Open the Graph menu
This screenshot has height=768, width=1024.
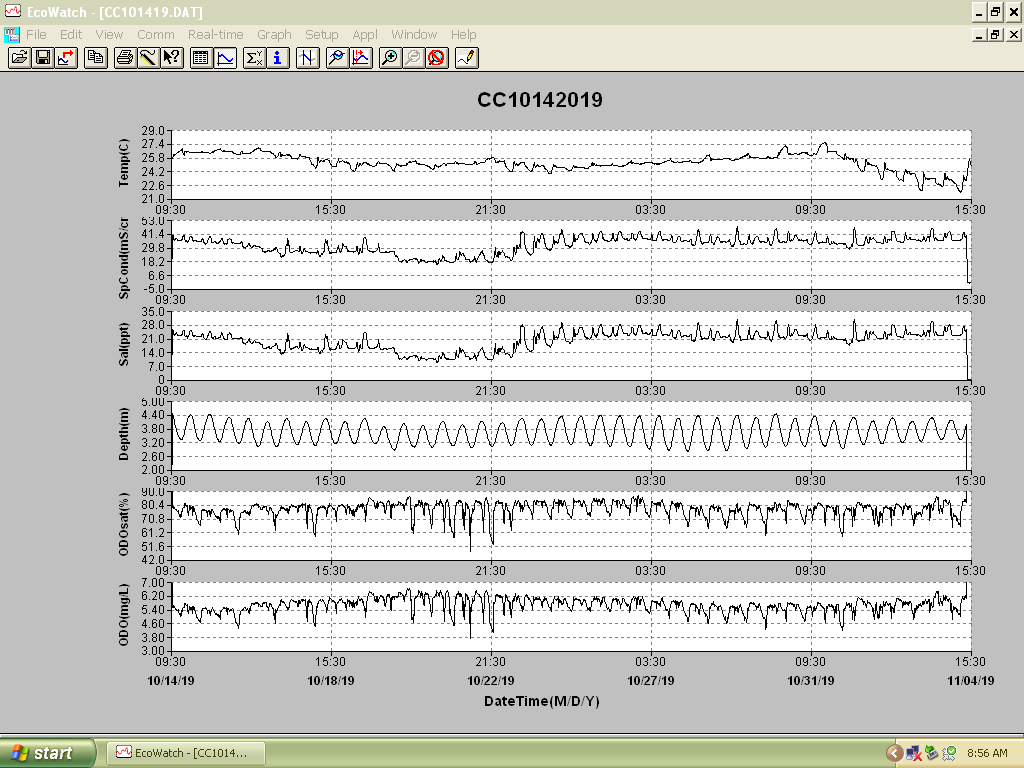(274, 35)
